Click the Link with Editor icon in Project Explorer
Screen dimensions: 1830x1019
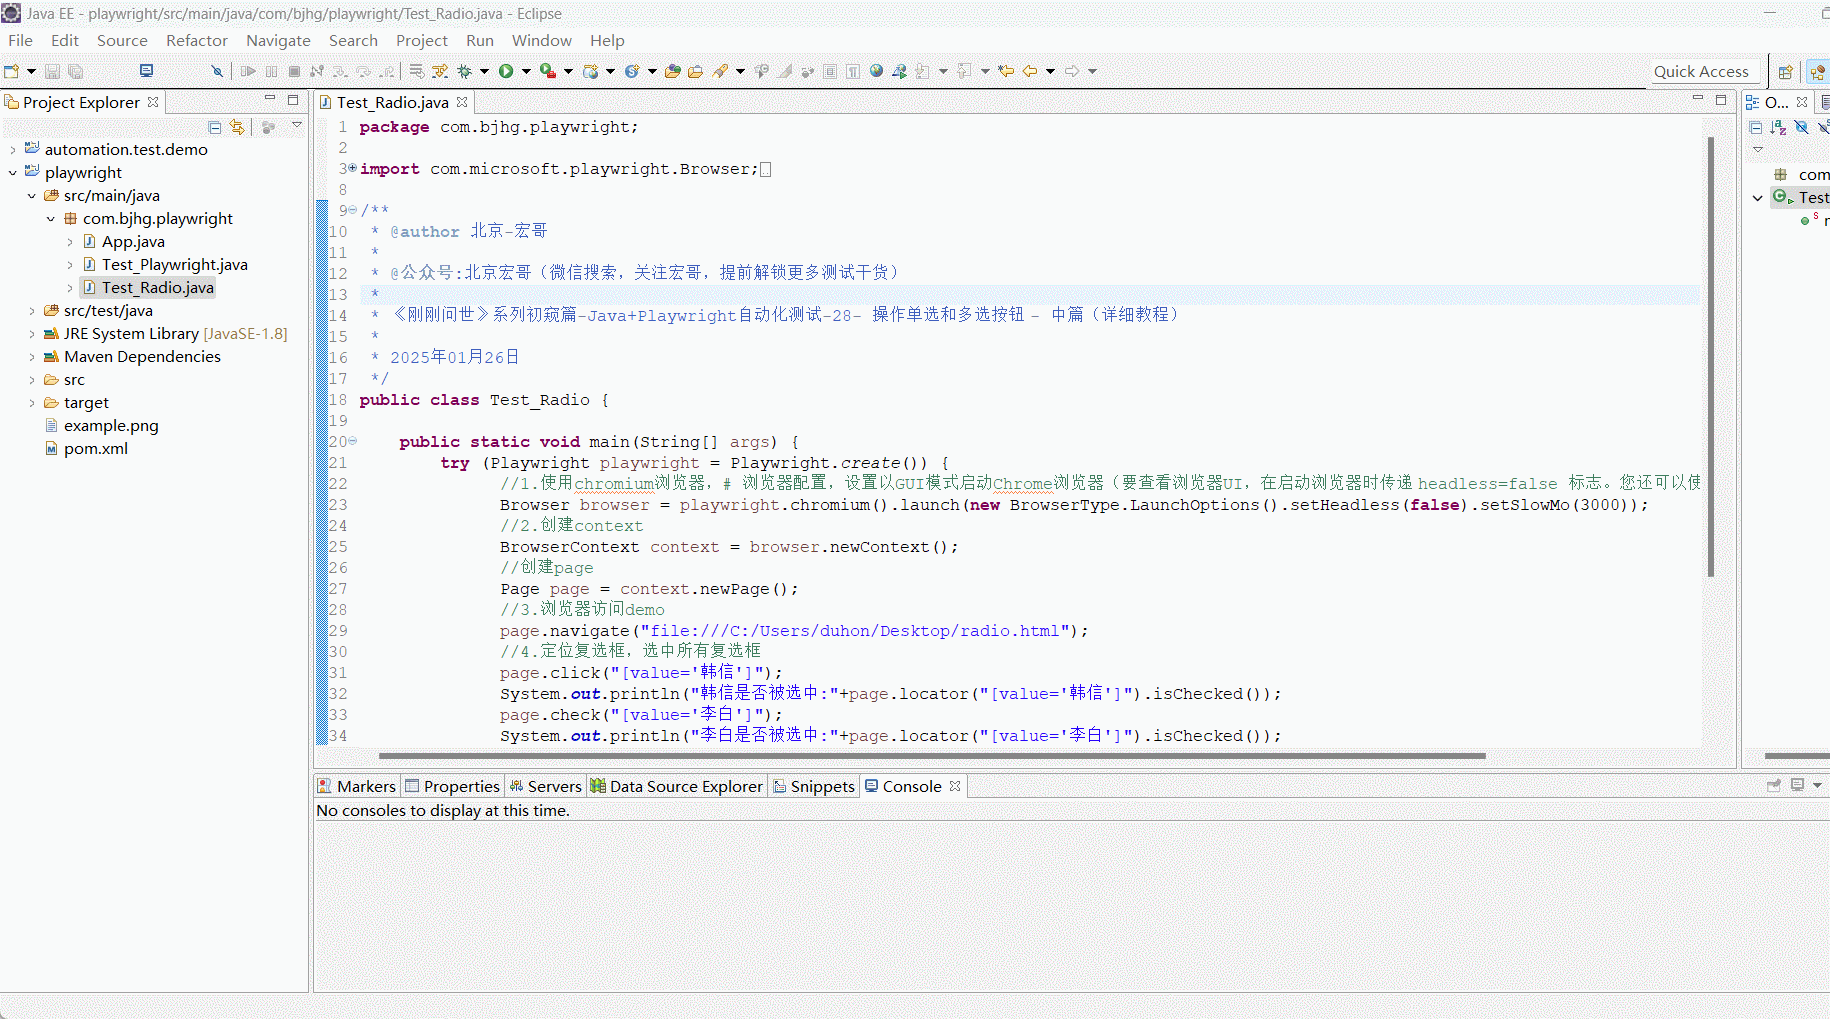(237, 127)
